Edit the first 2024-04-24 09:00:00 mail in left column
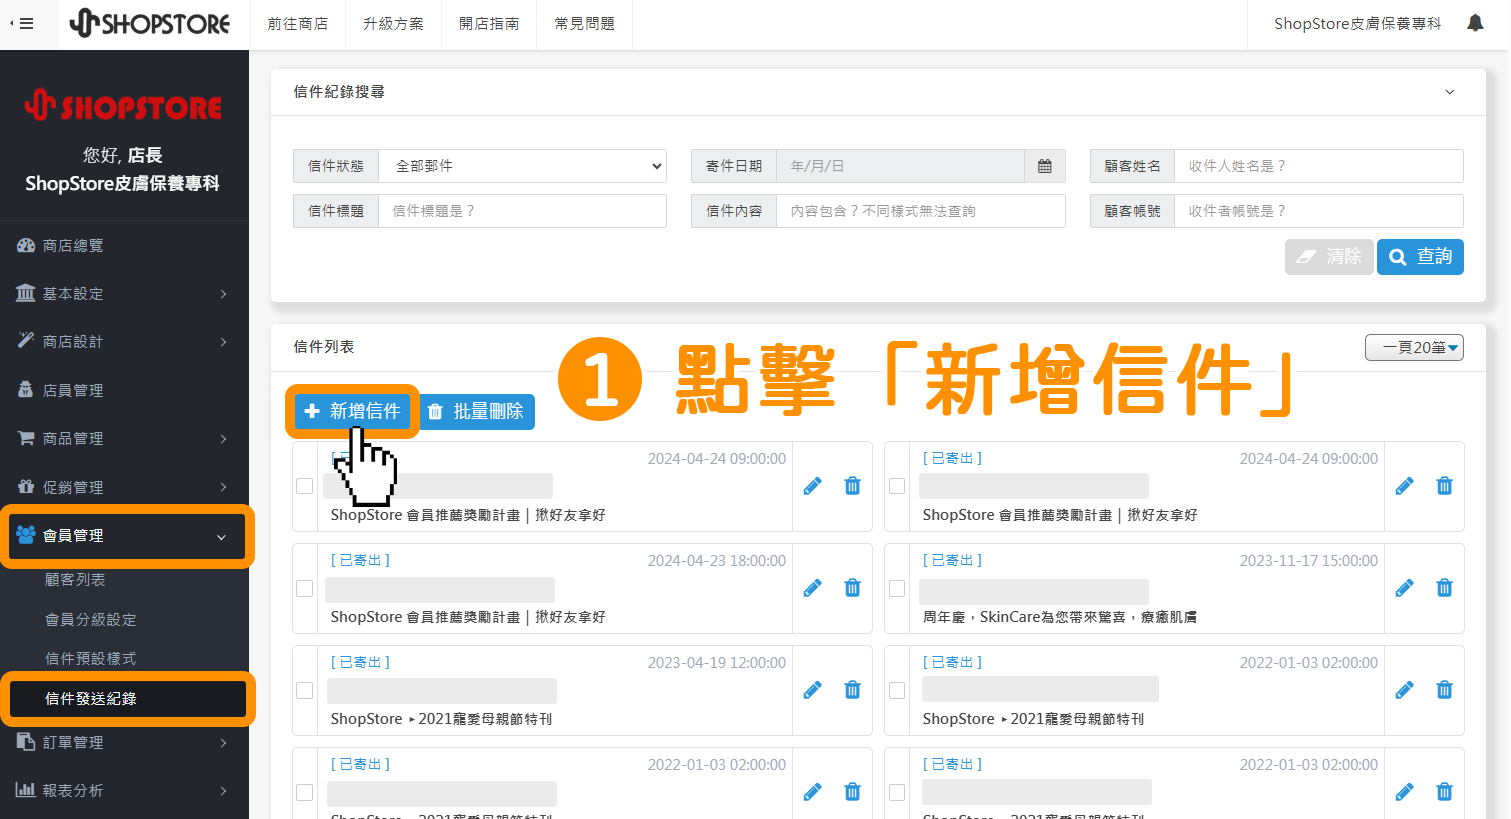This screenshot has width=1511, height=819. coord(813,486)
